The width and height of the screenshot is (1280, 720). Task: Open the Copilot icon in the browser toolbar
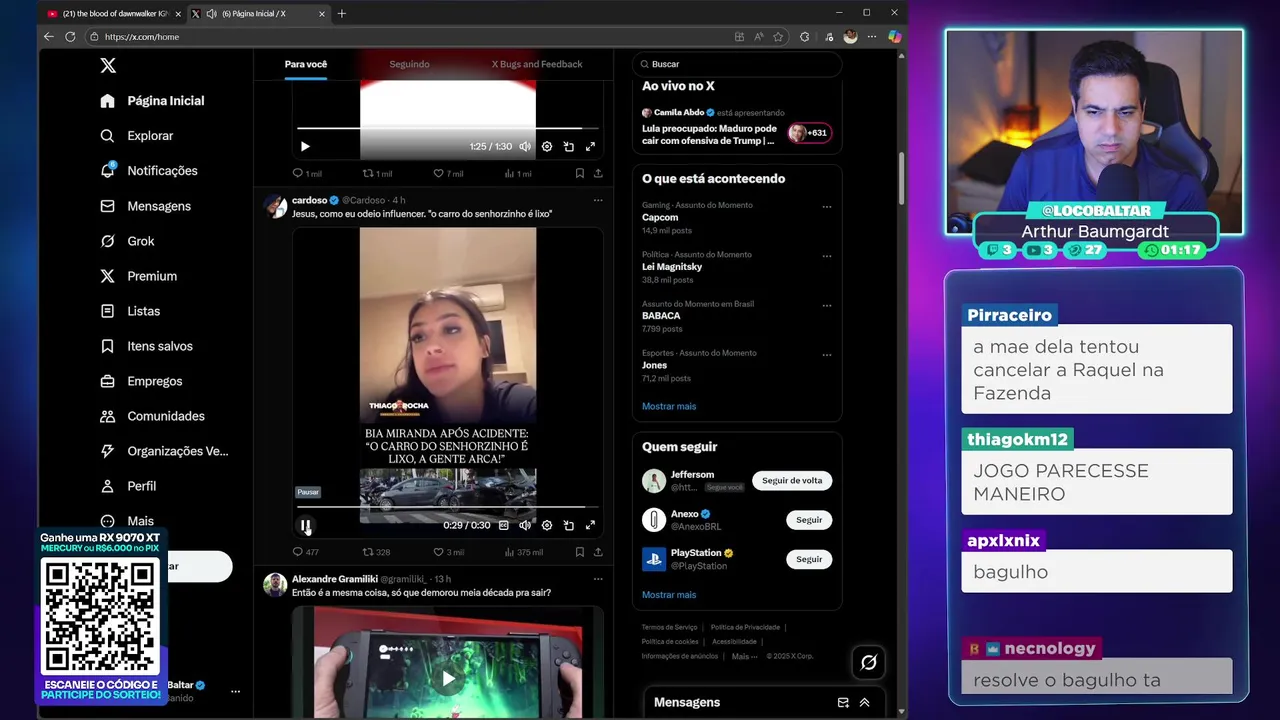894,37
